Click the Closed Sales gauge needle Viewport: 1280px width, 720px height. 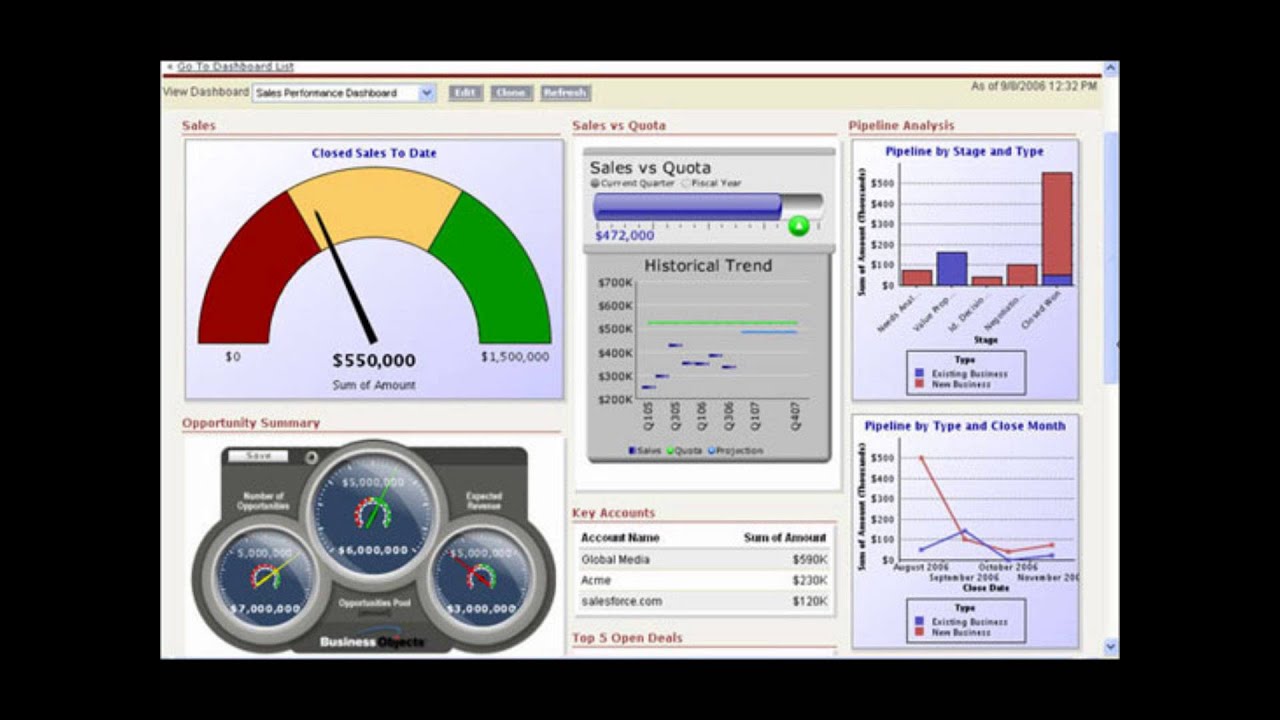pyautogui.click(x=346, y=277)
